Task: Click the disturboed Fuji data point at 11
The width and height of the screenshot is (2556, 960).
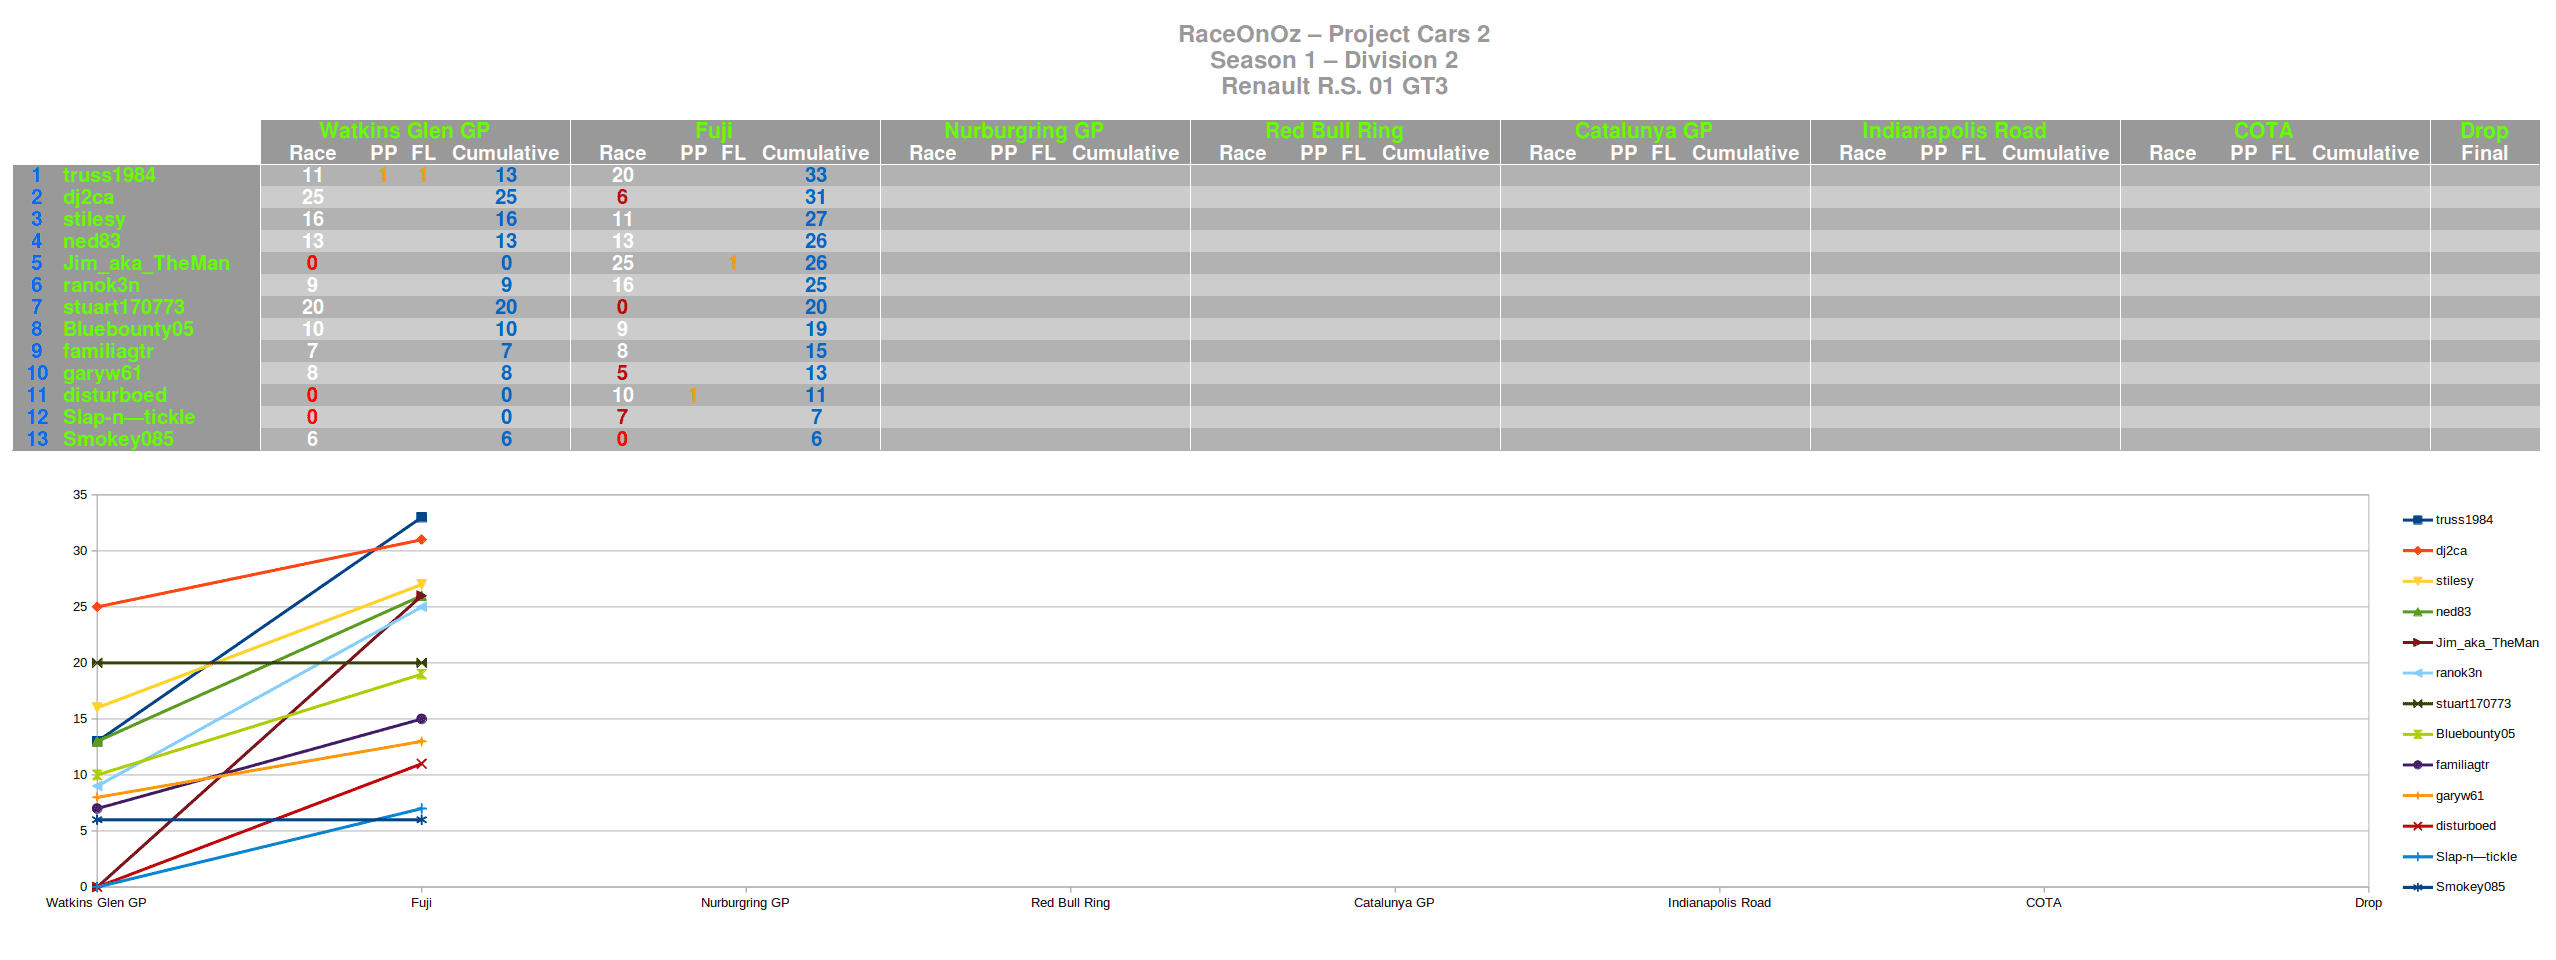Action: 421,764
